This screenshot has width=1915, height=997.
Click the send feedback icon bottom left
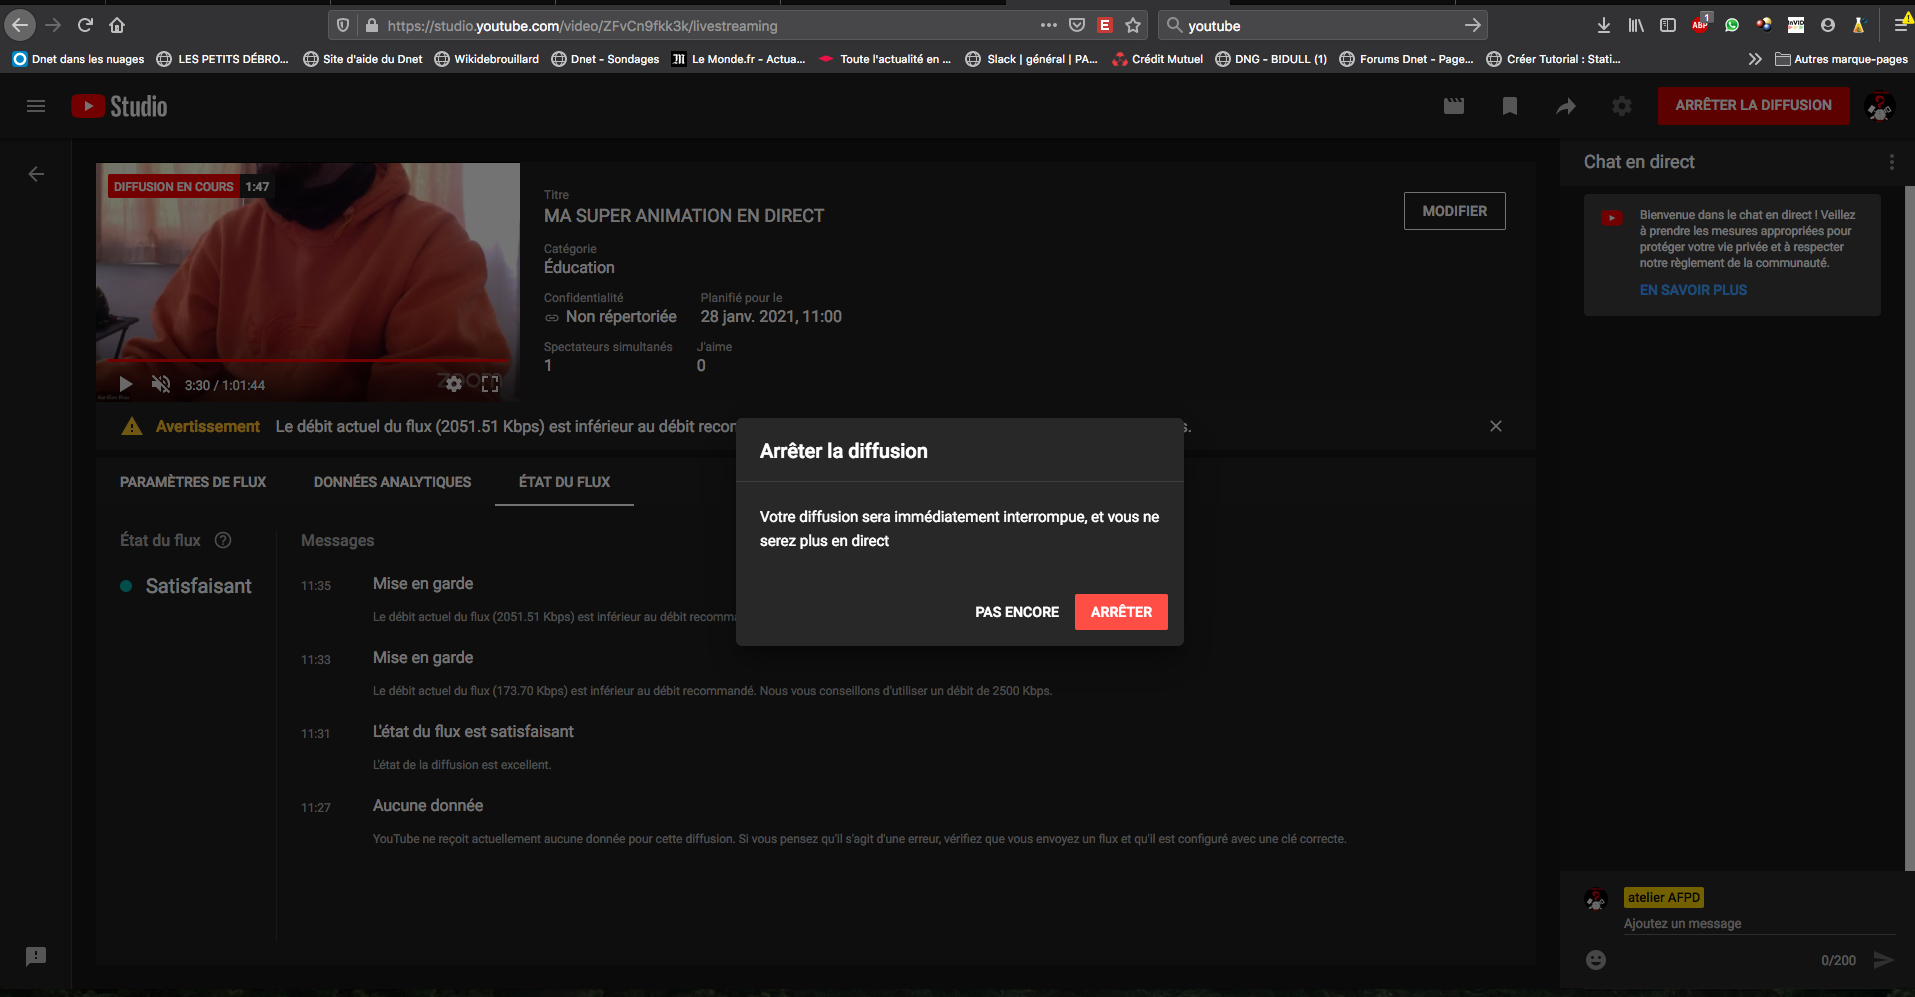36,956
